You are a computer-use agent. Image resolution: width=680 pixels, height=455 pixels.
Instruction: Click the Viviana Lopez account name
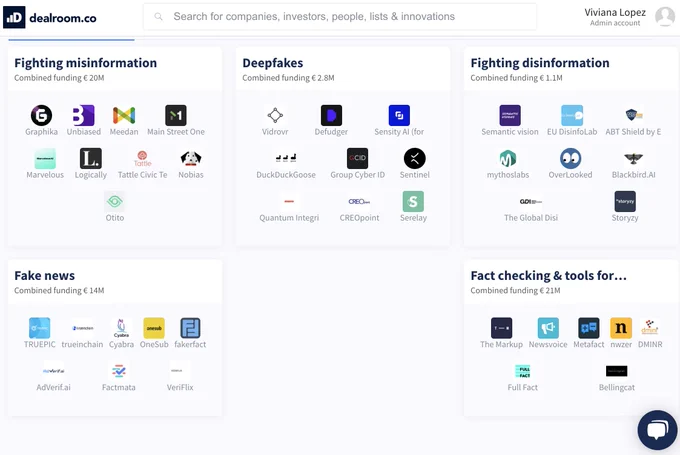coord(615,12)
